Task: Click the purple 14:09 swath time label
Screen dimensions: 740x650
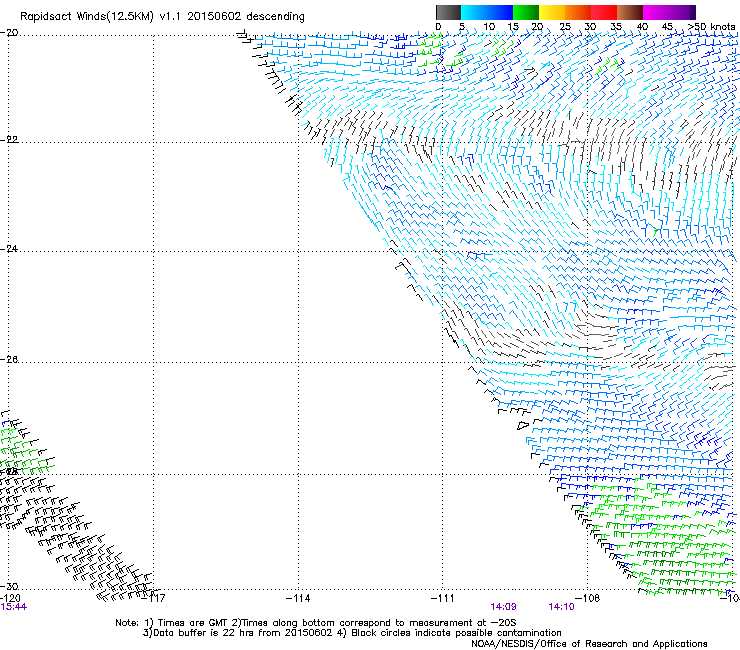Action: pos(504,607)
